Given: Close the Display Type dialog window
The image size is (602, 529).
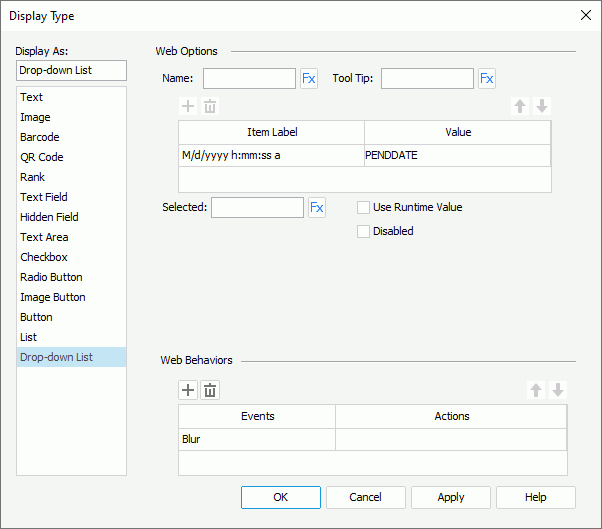Looking at the screenshot, I should (x=586, y=15).
